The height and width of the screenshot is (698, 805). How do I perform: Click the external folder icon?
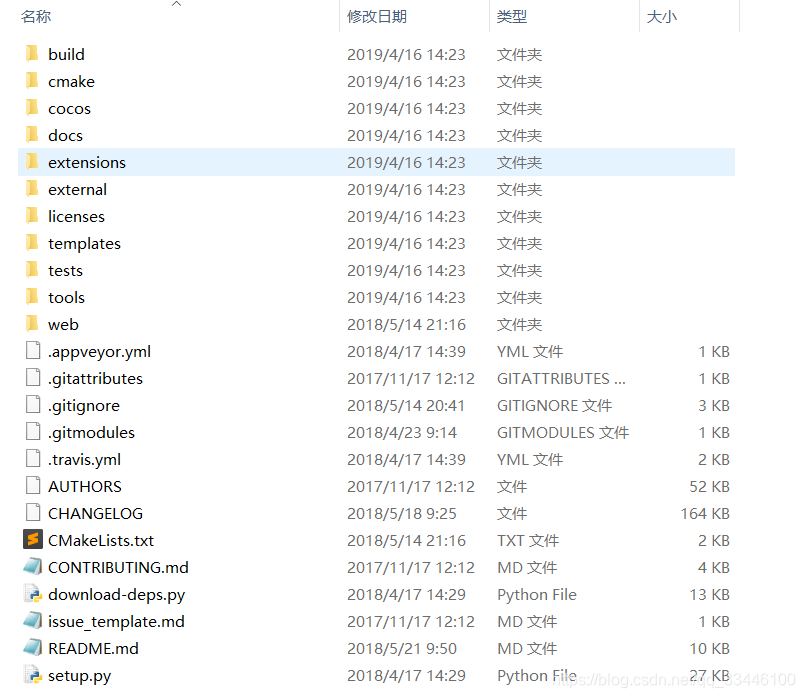32,188
